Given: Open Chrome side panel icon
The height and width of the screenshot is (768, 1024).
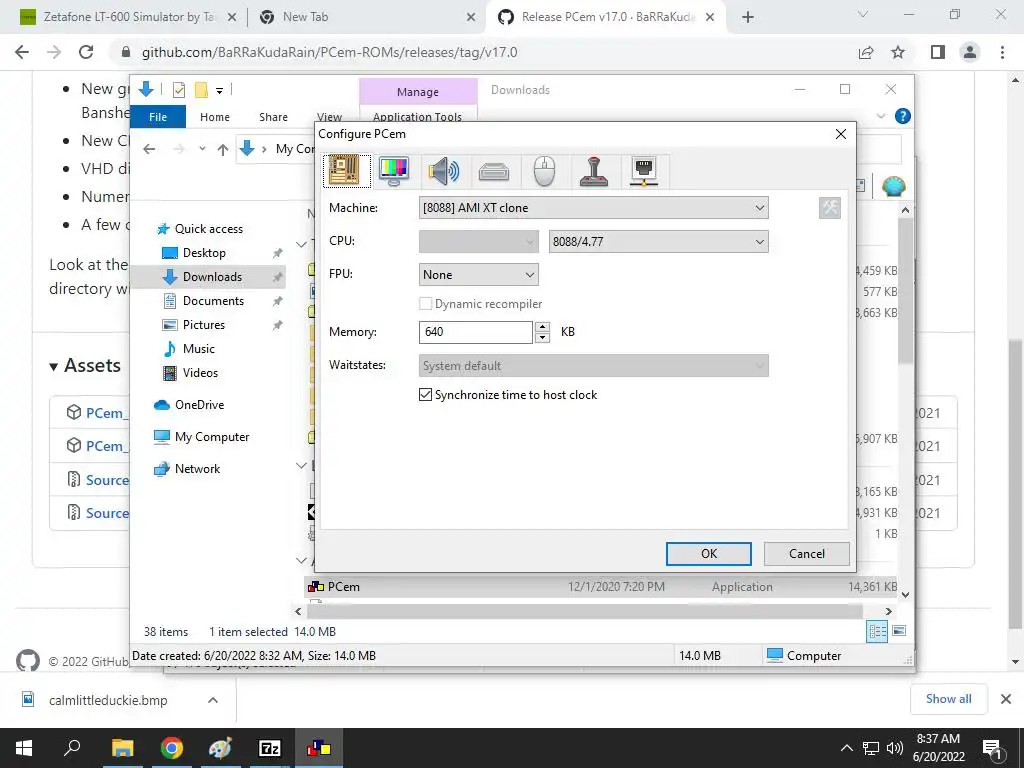Looking at the screenshot, I should pyautogui.click(x=938, y=52).
